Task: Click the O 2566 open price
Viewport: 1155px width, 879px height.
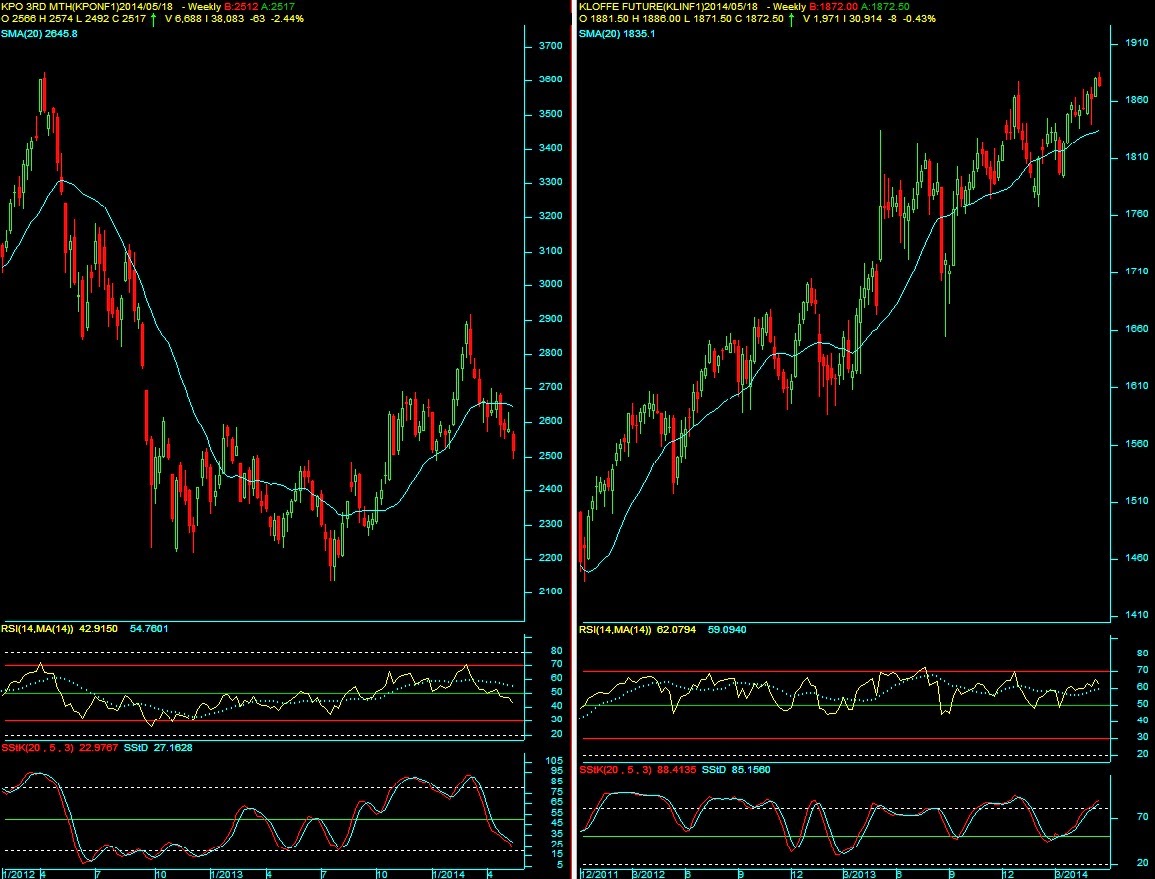Action: (18, 18)
